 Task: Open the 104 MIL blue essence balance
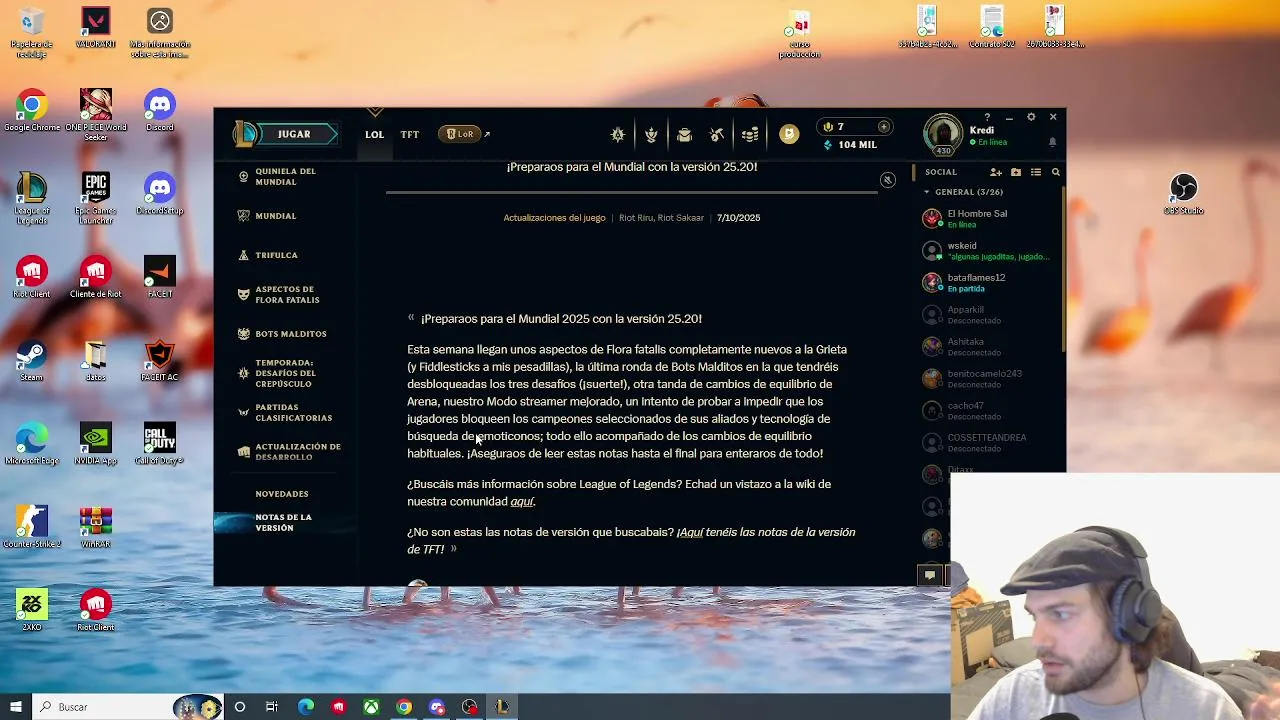click(849, 145)
